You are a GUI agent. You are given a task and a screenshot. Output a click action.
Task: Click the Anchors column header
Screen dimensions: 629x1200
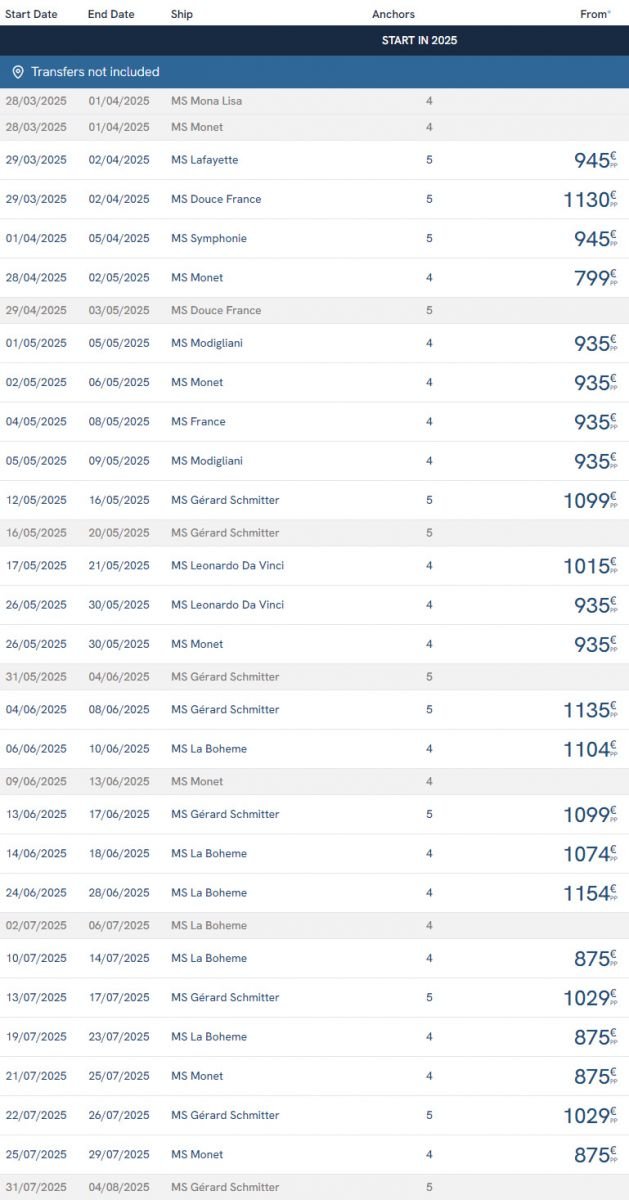[x=393, y=14]
